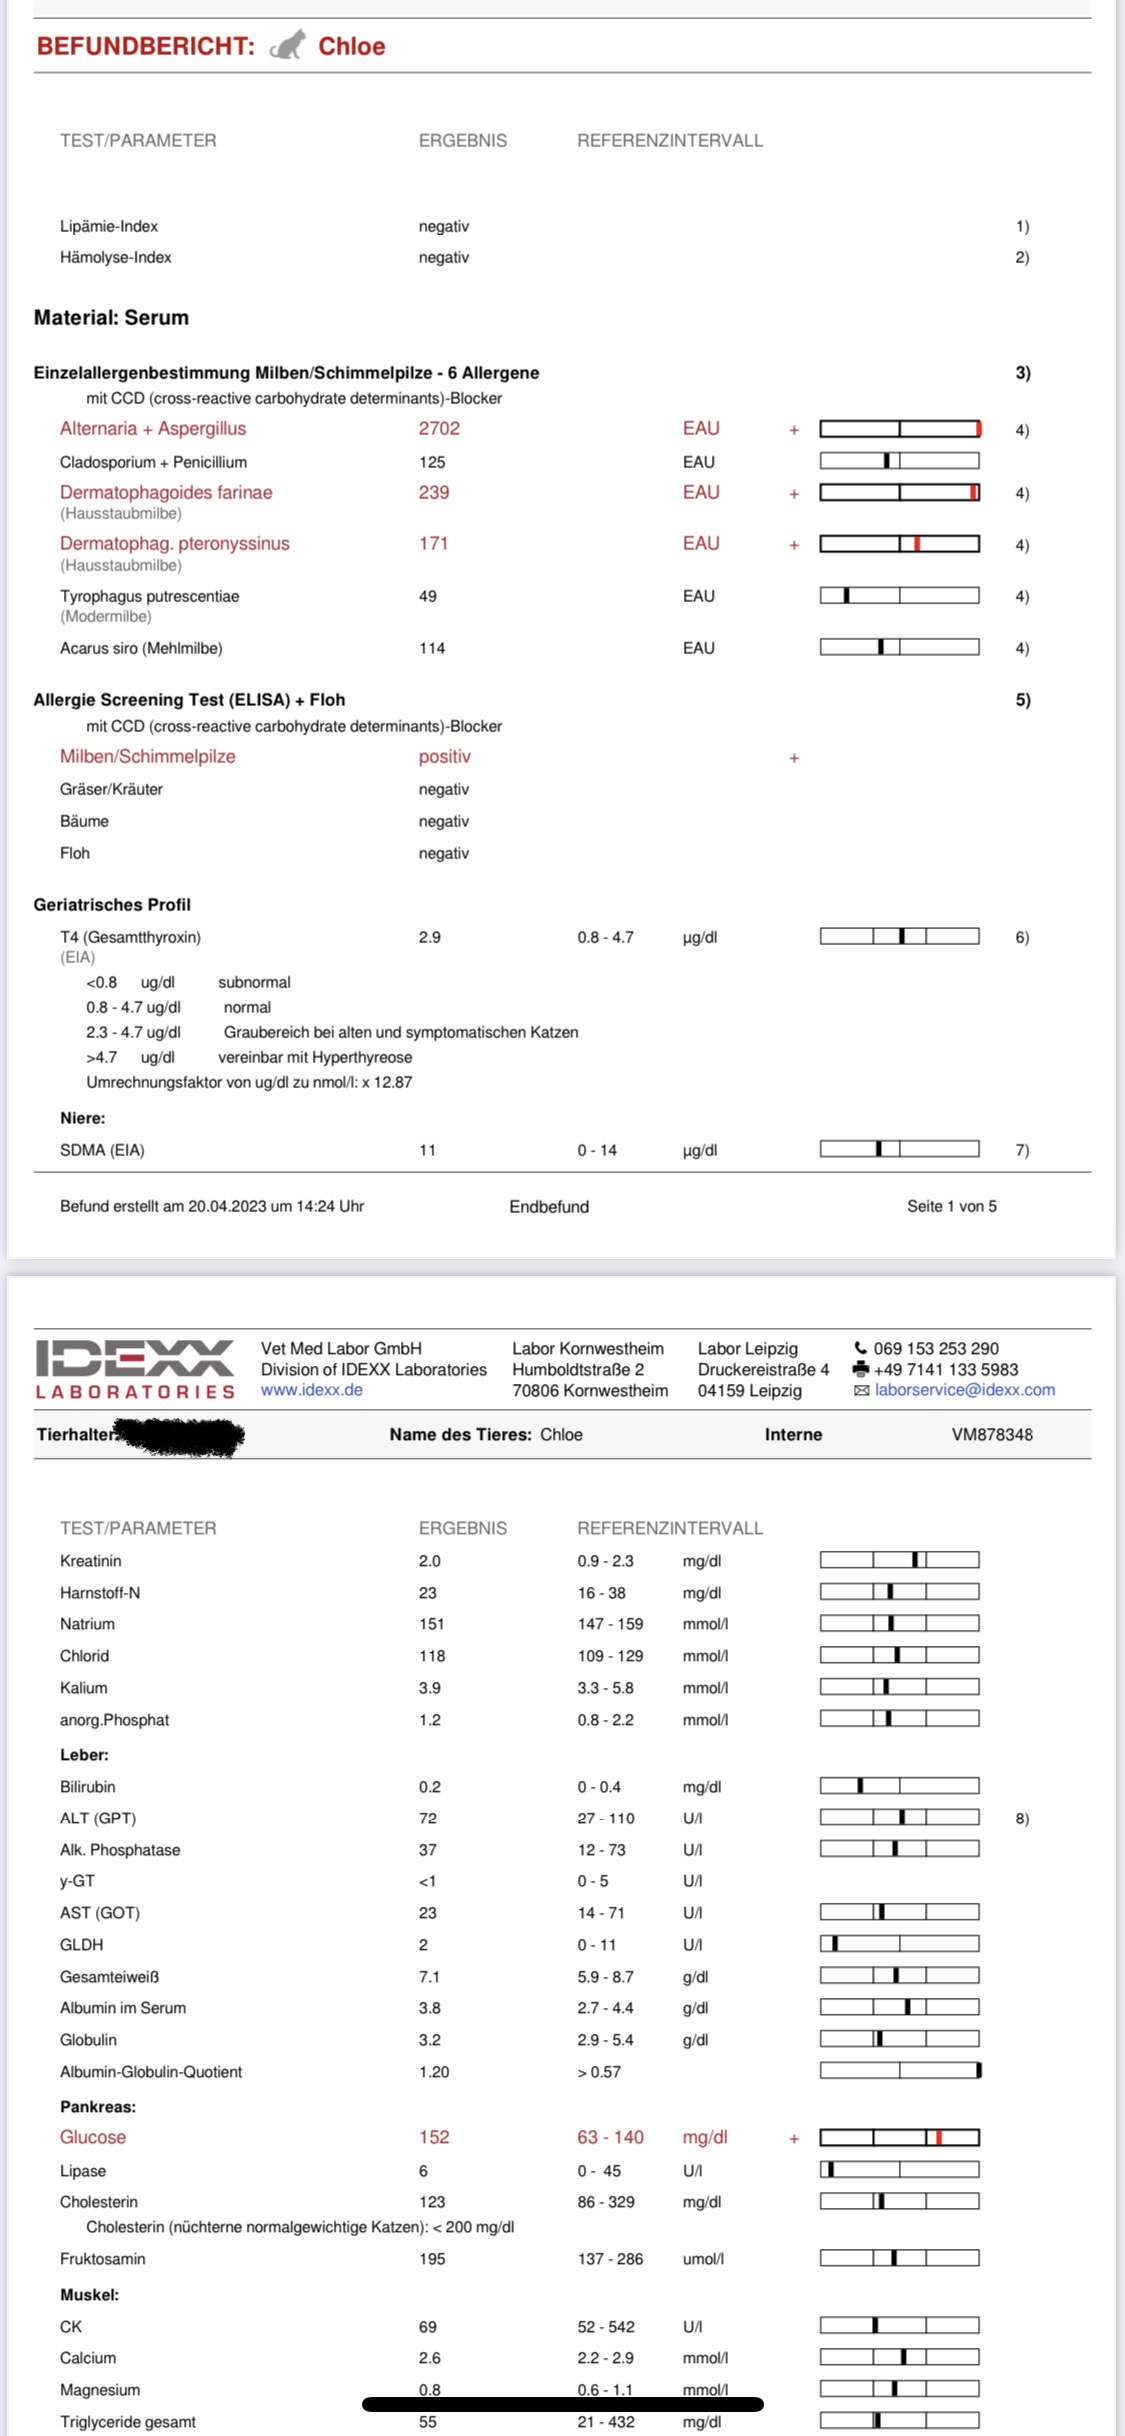The image size is (1125, 2436).
Task: Click the T4 reference interval 0.8 - 4.7
Action: 605,937
